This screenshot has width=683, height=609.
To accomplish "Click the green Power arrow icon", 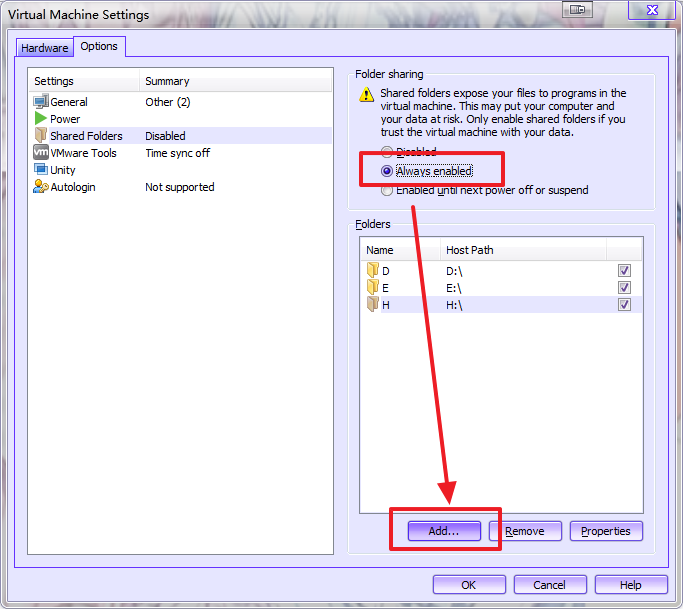I will tap(41, 119).
